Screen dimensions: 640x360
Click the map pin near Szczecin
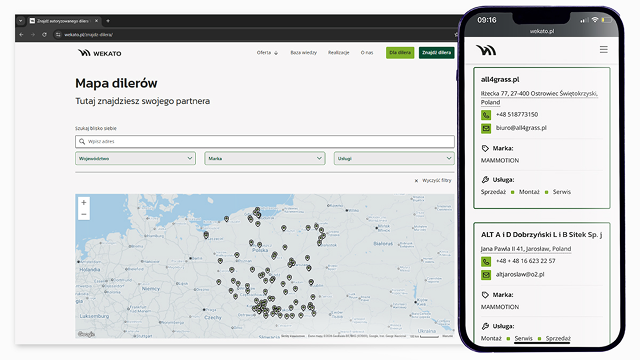click(206, 235)
